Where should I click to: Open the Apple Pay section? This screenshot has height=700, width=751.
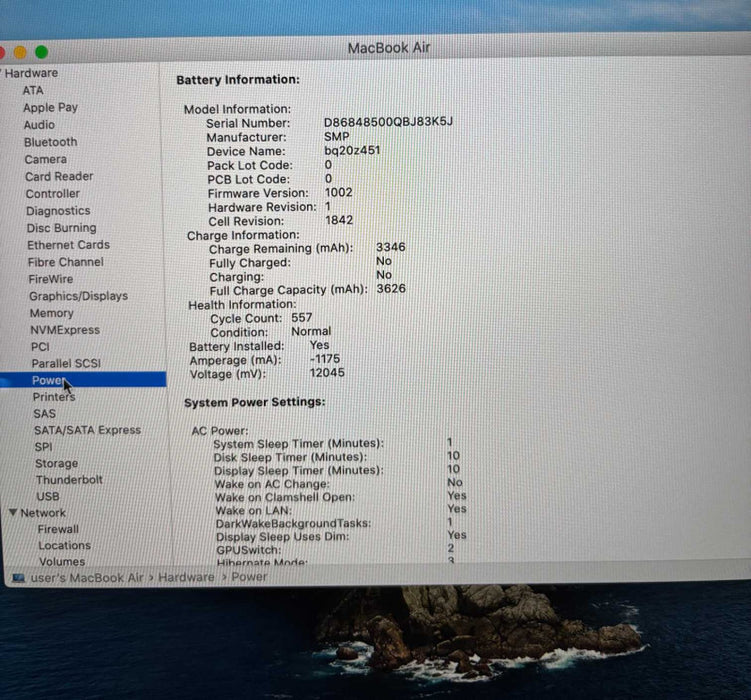(x=50, y=108)
